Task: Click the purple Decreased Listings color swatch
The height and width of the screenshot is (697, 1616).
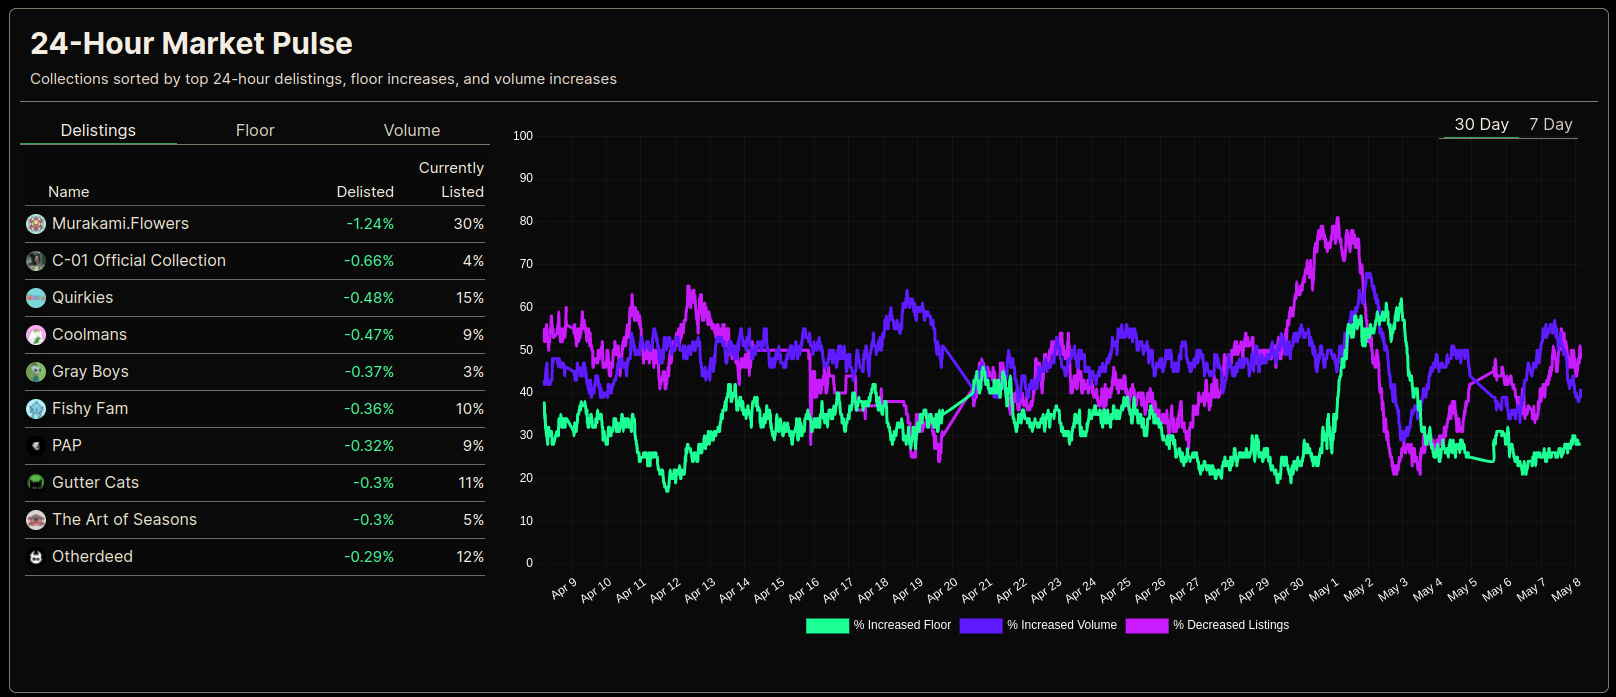Action: (x=1146, y=625)
